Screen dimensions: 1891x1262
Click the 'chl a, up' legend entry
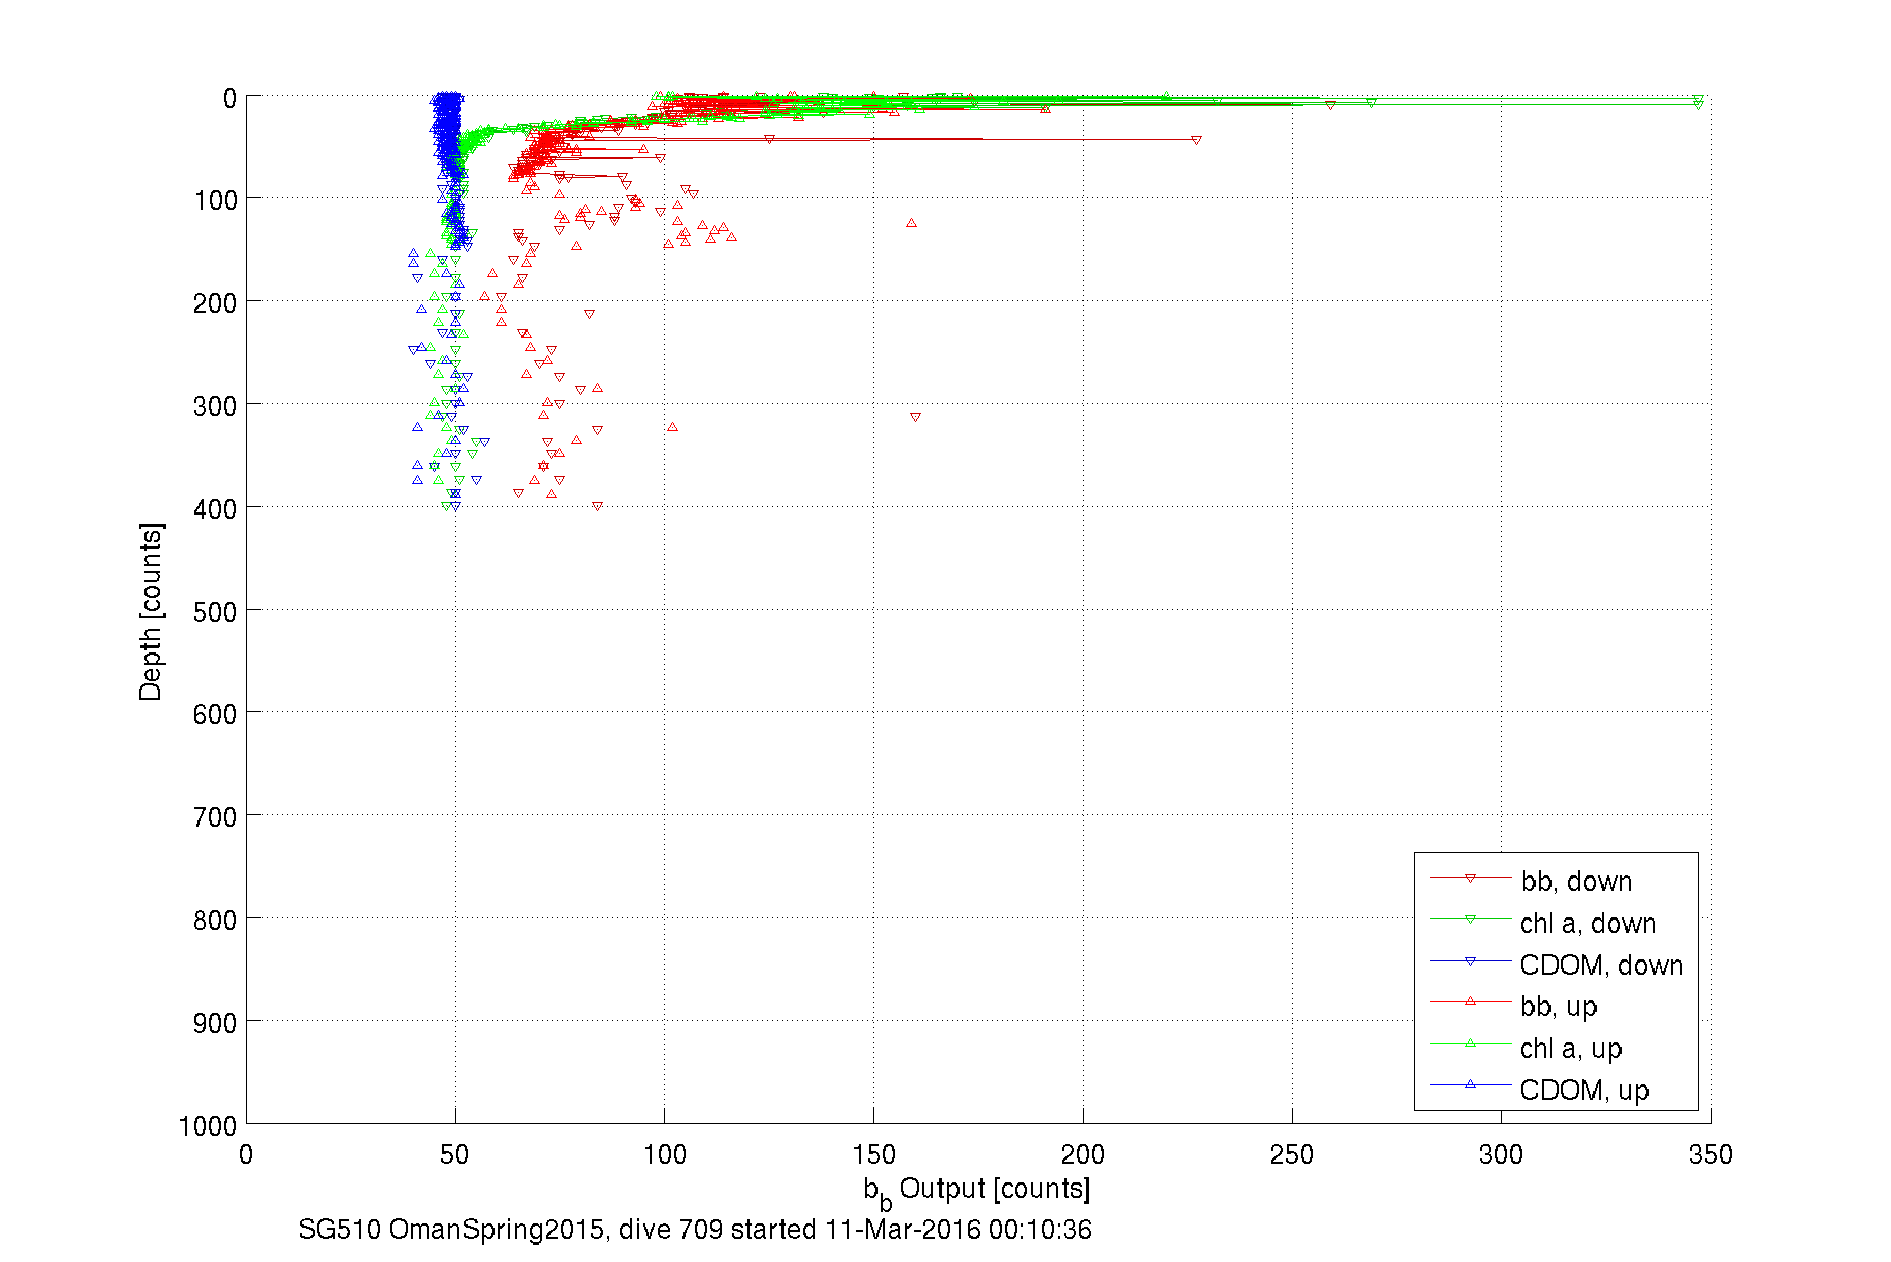(x=1526, y=1047)
